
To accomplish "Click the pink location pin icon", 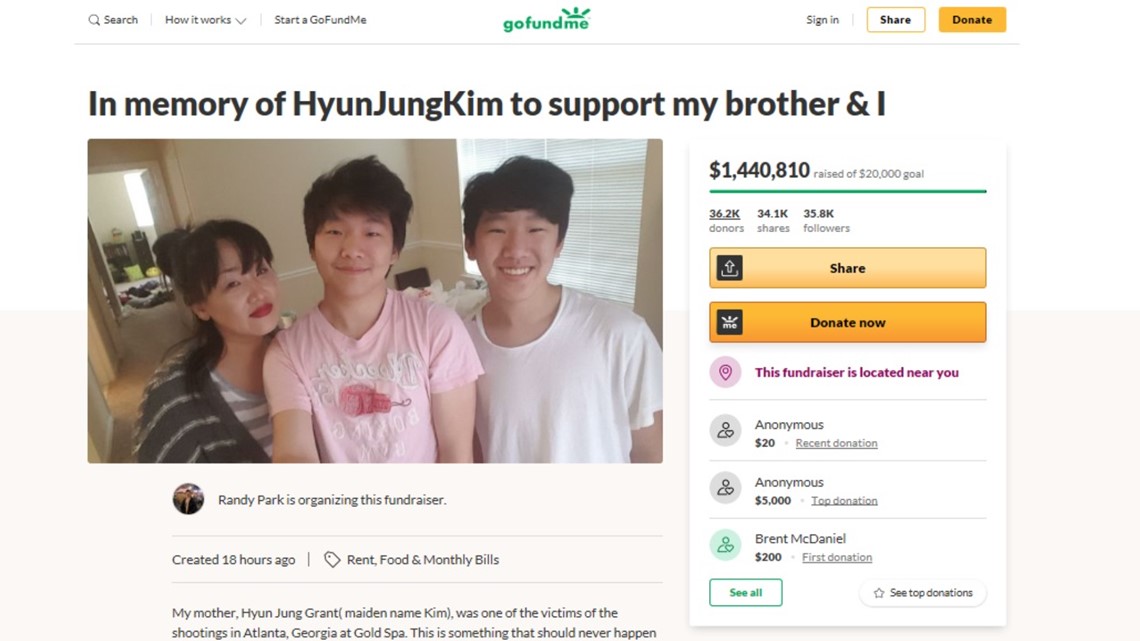I will 725,372.
